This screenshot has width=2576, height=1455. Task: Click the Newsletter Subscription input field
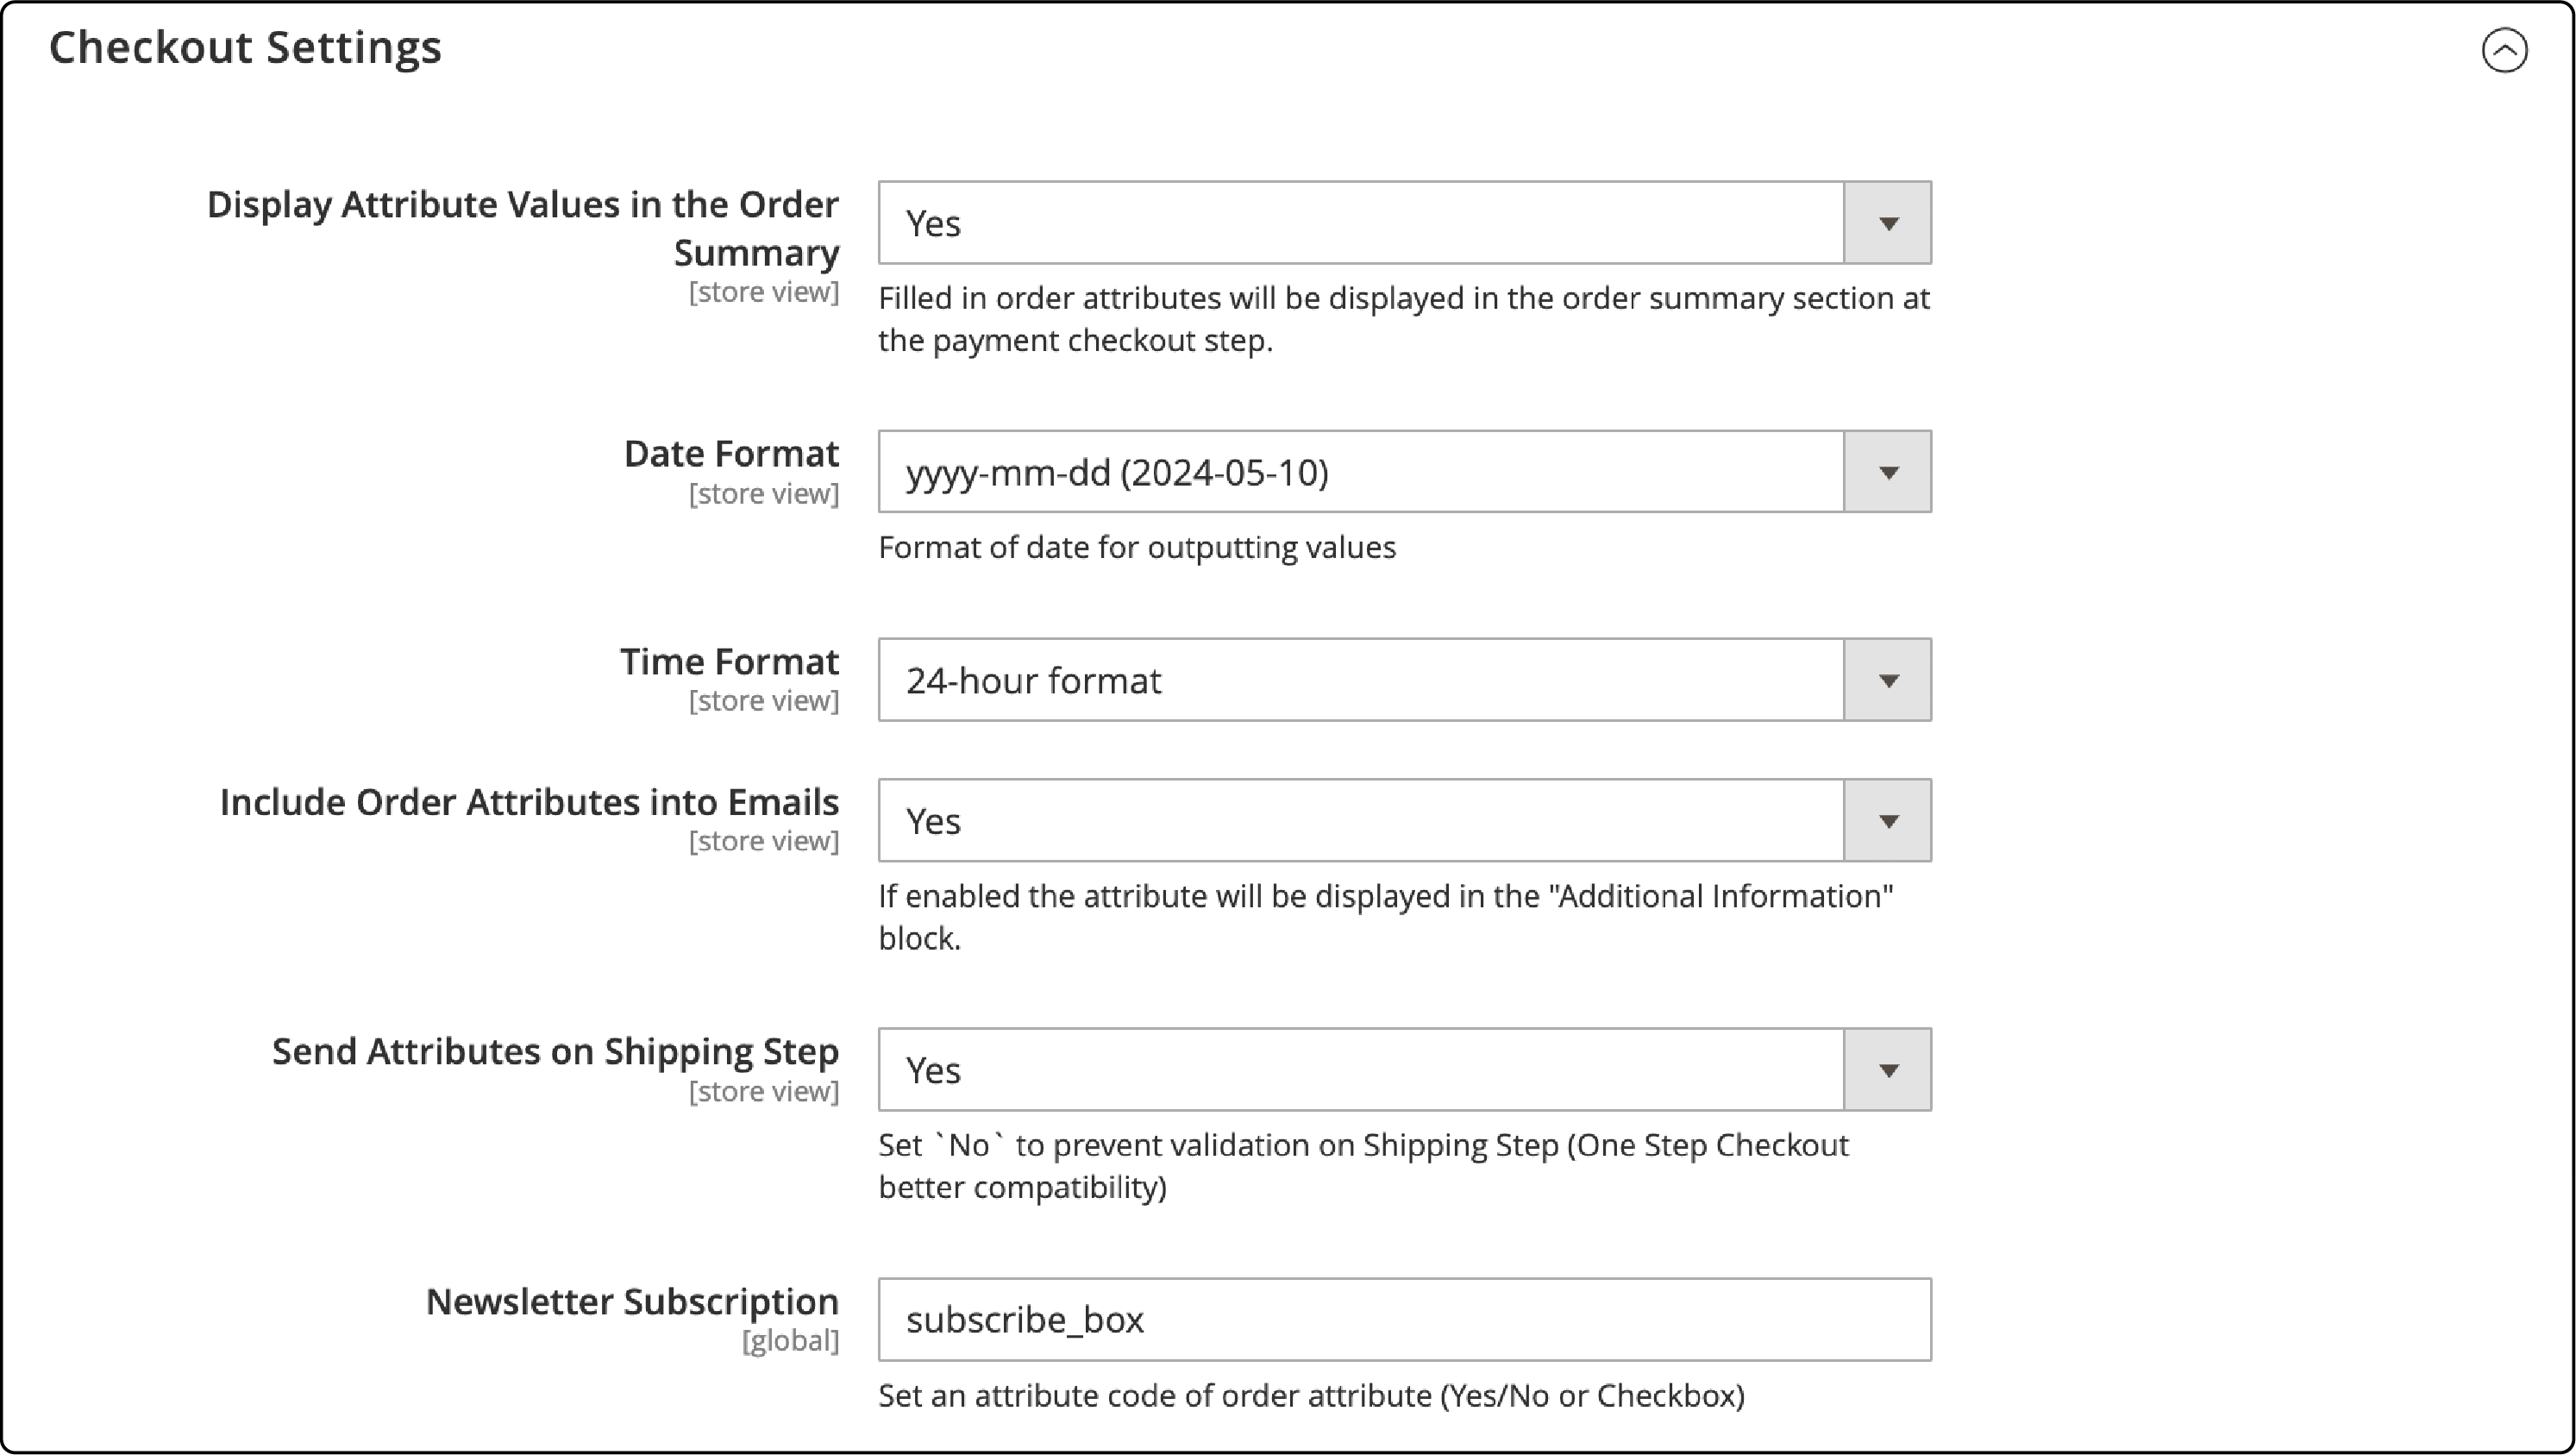(1404, 1319)
